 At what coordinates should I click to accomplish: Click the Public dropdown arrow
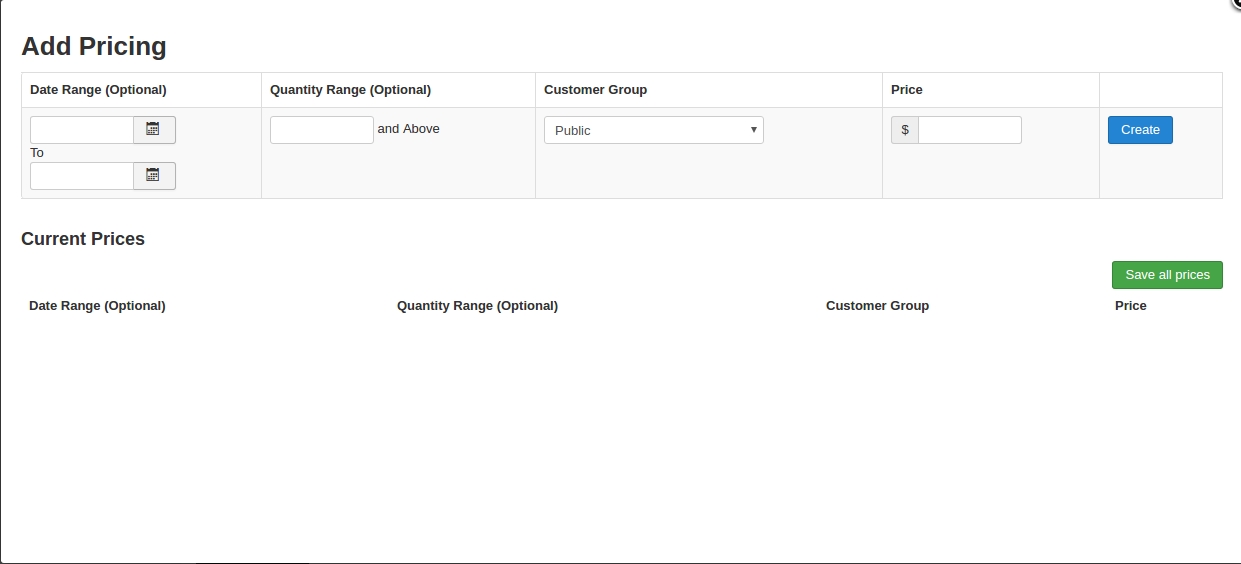(x=753, y=130)
